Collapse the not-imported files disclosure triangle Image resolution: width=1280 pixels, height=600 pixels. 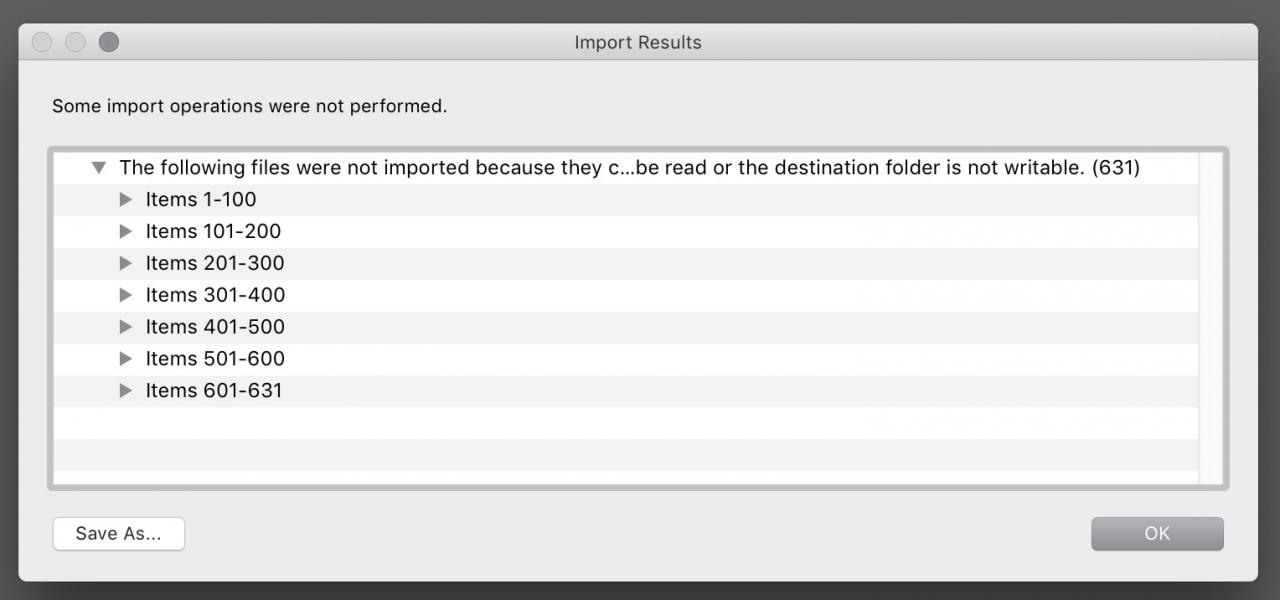[x=98, y=168]
